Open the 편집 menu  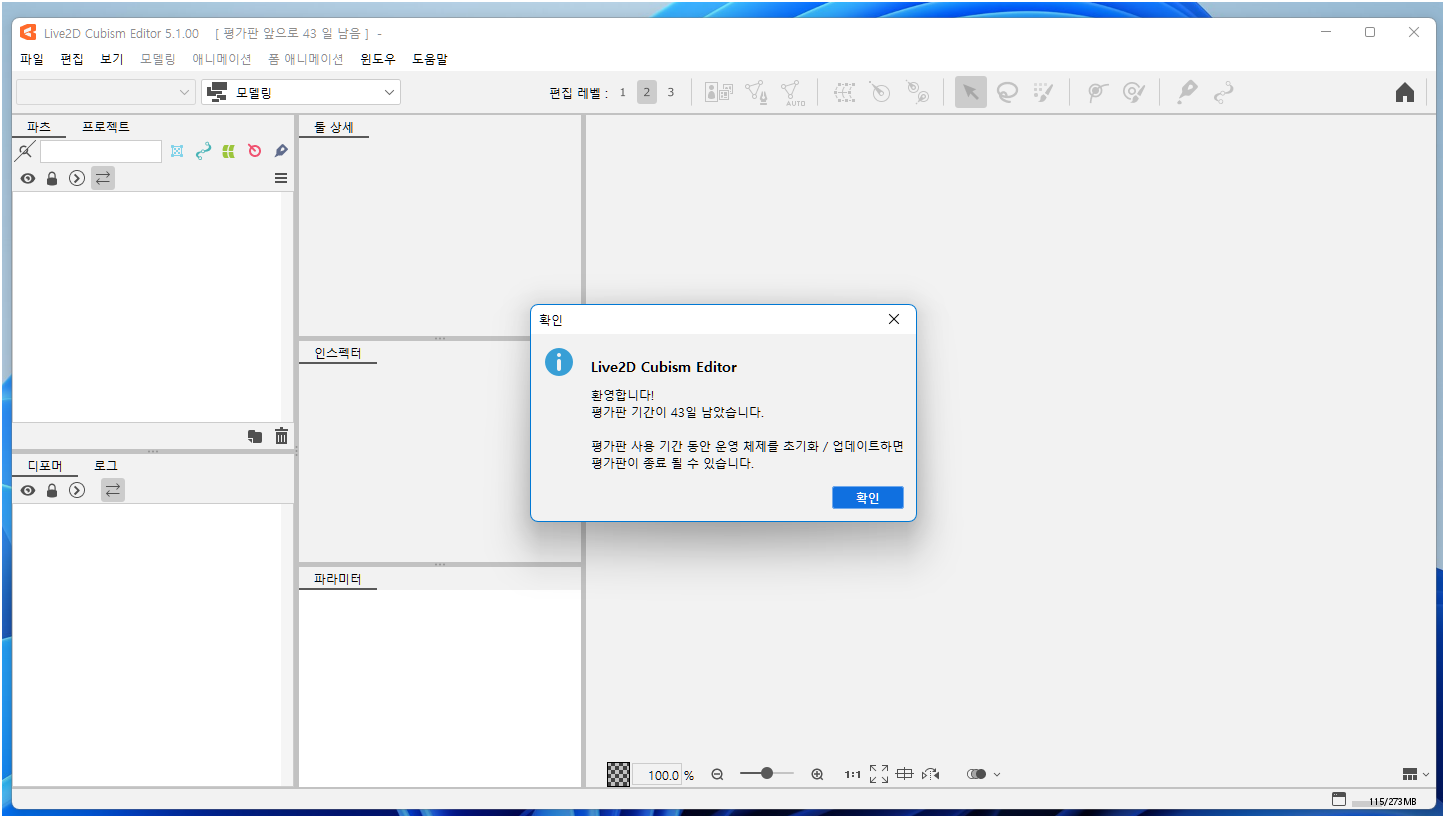[x=72, y=59]
